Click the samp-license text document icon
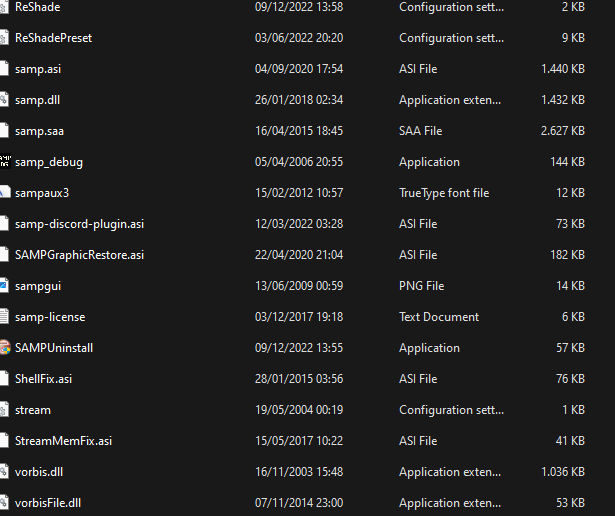 click(x=4, y=316)
